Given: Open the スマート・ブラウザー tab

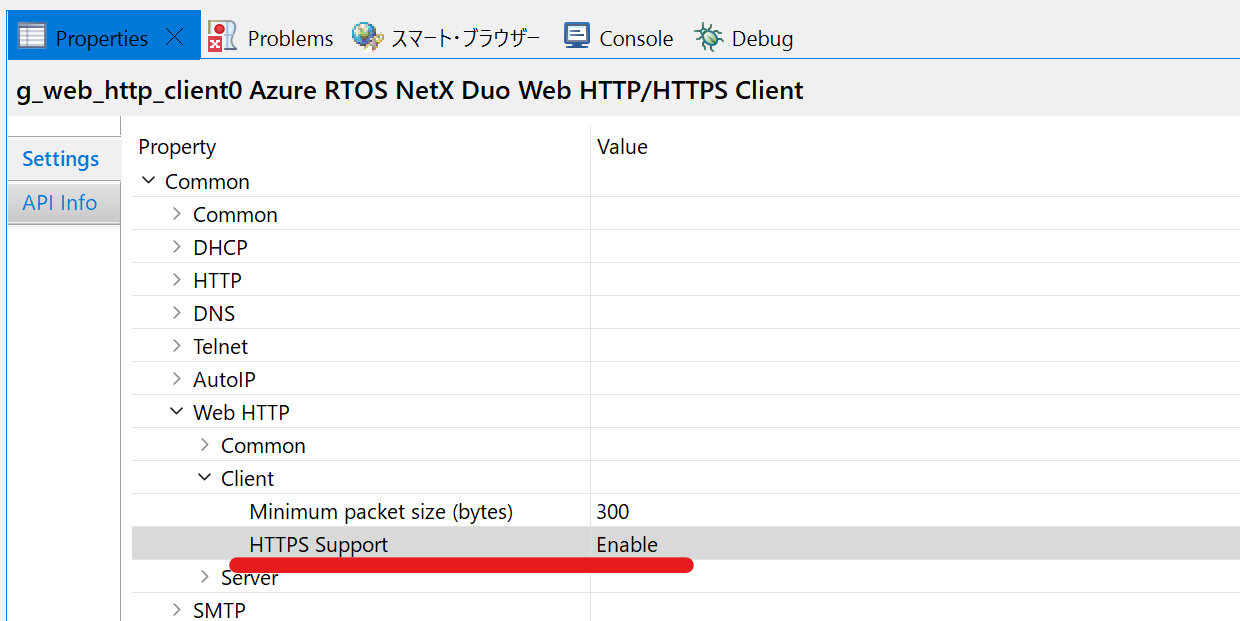Looking at the screenshot, I should [465, 38].
